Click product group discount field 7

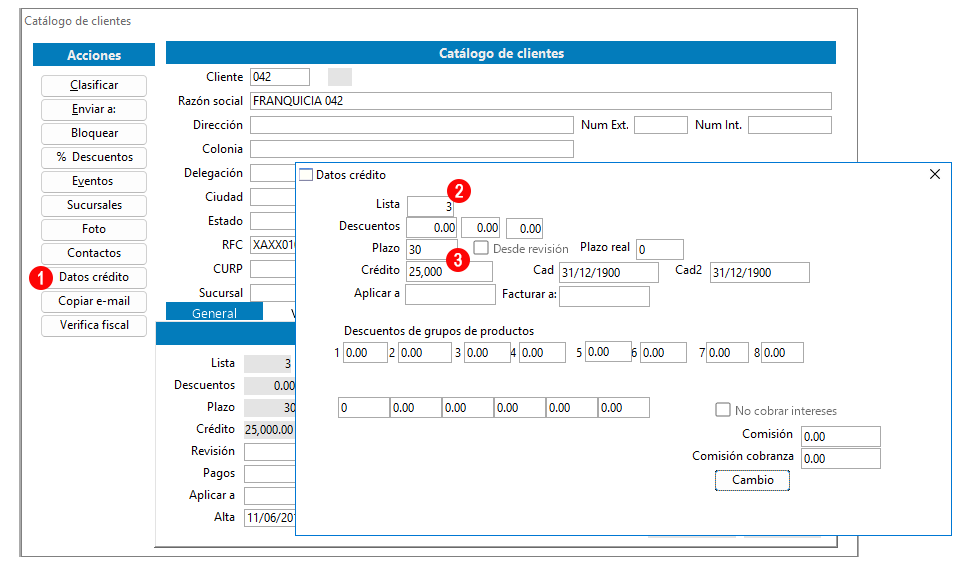point(727,353)
